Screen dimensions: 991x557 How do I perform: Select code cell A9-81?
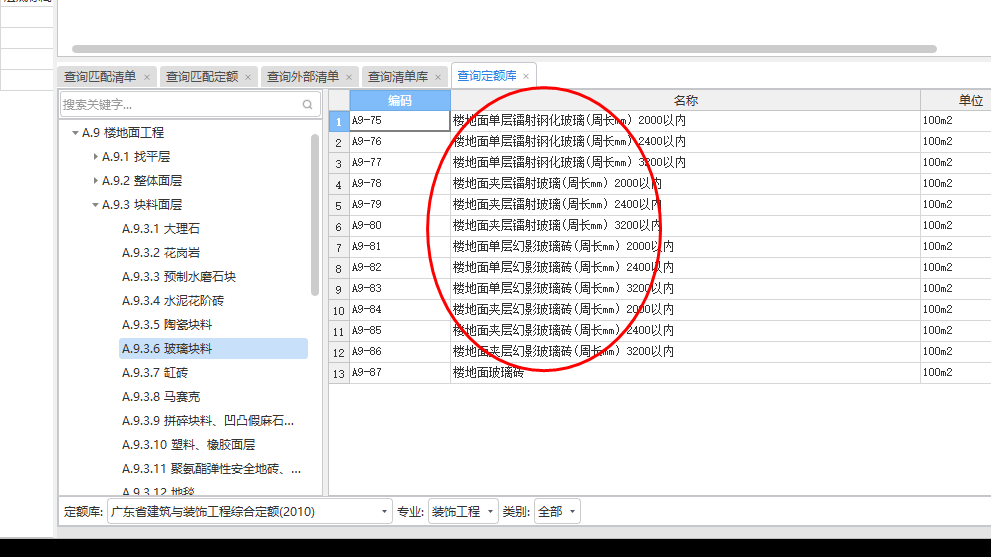point(400,247)
